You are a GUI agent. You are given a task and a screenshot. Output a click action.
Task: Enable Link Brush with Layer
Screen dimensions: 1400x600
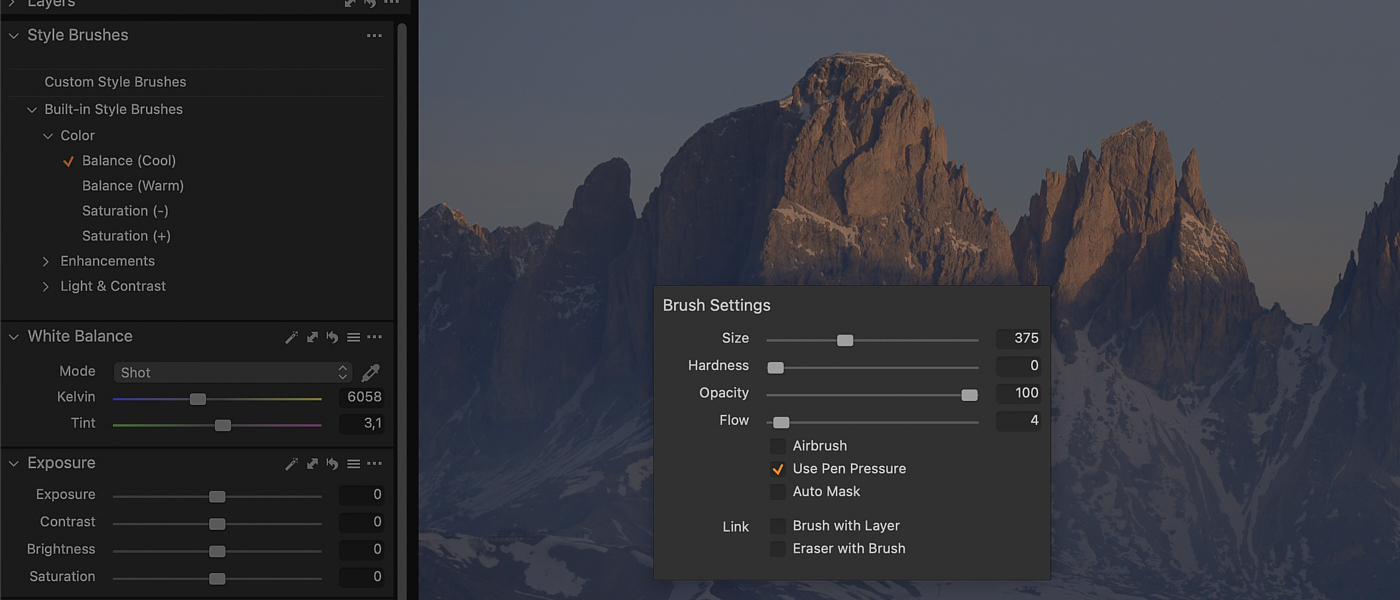[778, 525]
